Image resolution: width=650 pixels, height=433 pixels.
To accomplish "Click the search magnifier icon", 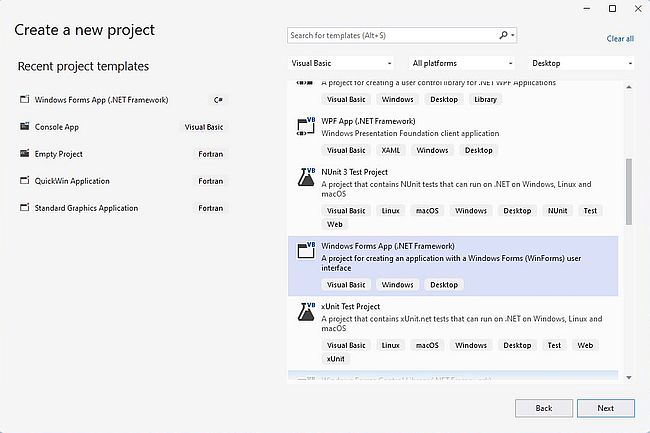I will pyautogui.click(x=503, y=35).
